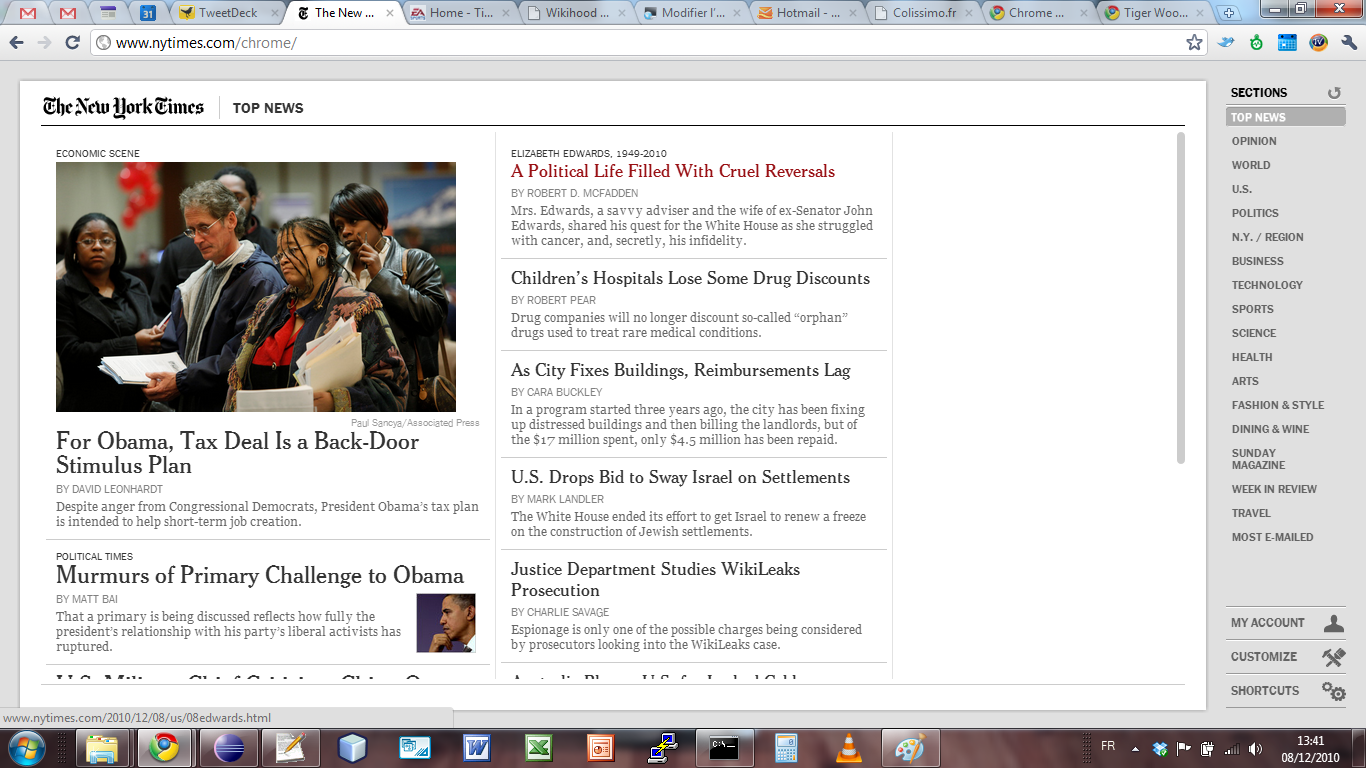Select the World section
1366x768 pixels.
[1251, 165]
